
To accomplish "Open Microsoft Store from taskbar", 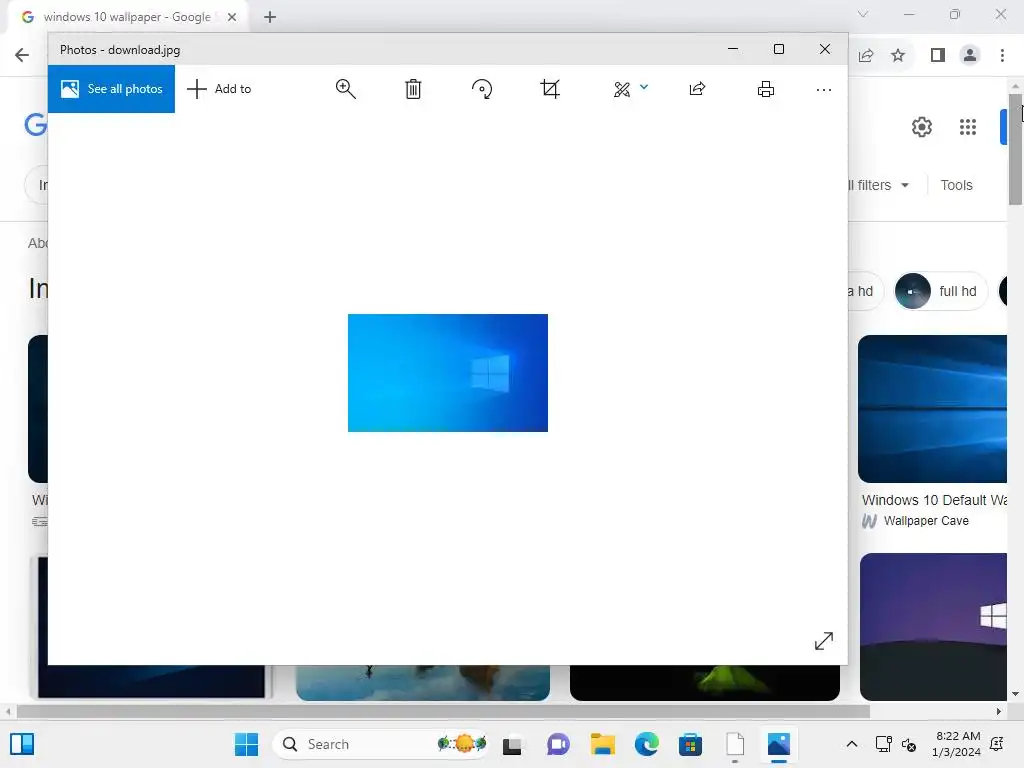I will [690, 744].
